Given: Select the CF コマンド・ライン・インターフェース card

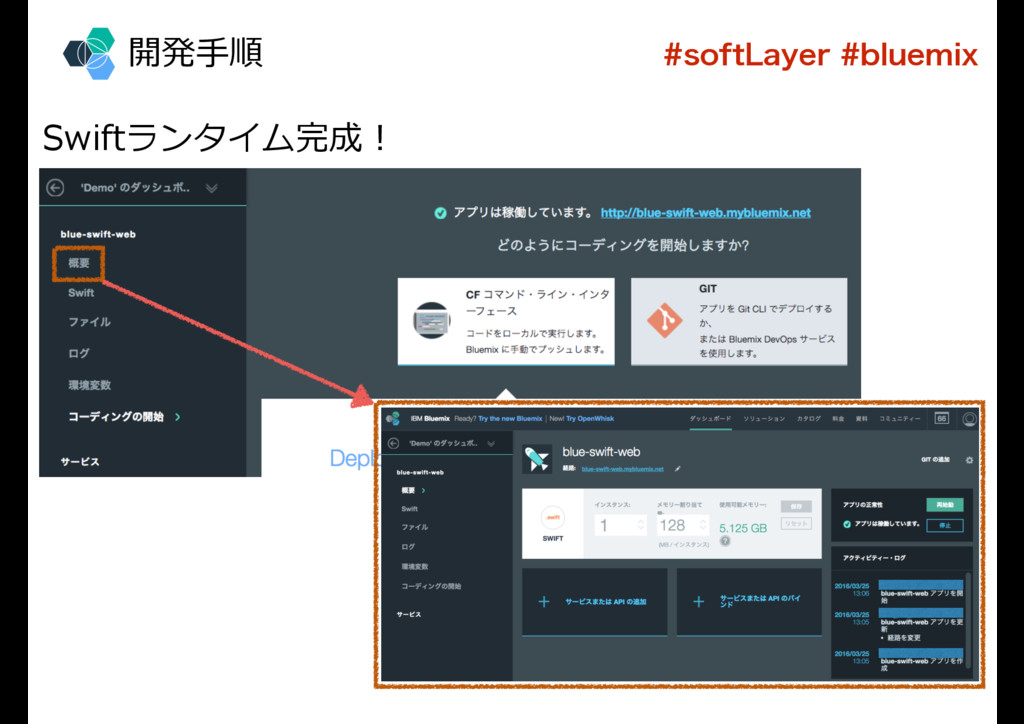Looking at the screenshot, I should click(x=506, y=321).
